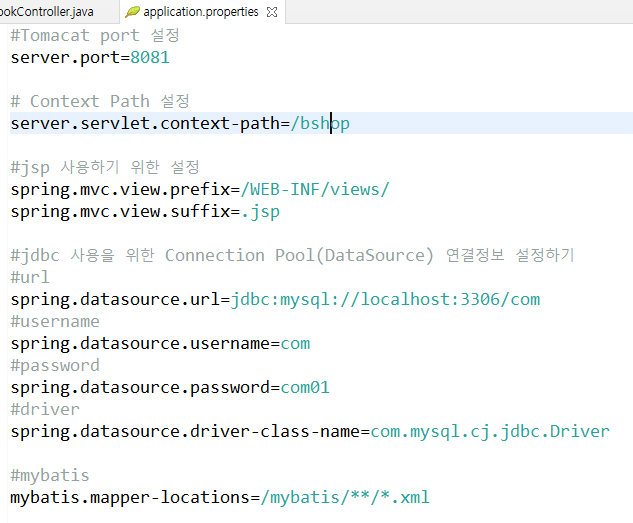Click the password value com01
This screenshot has width=633, height=523.
point(305,387)
